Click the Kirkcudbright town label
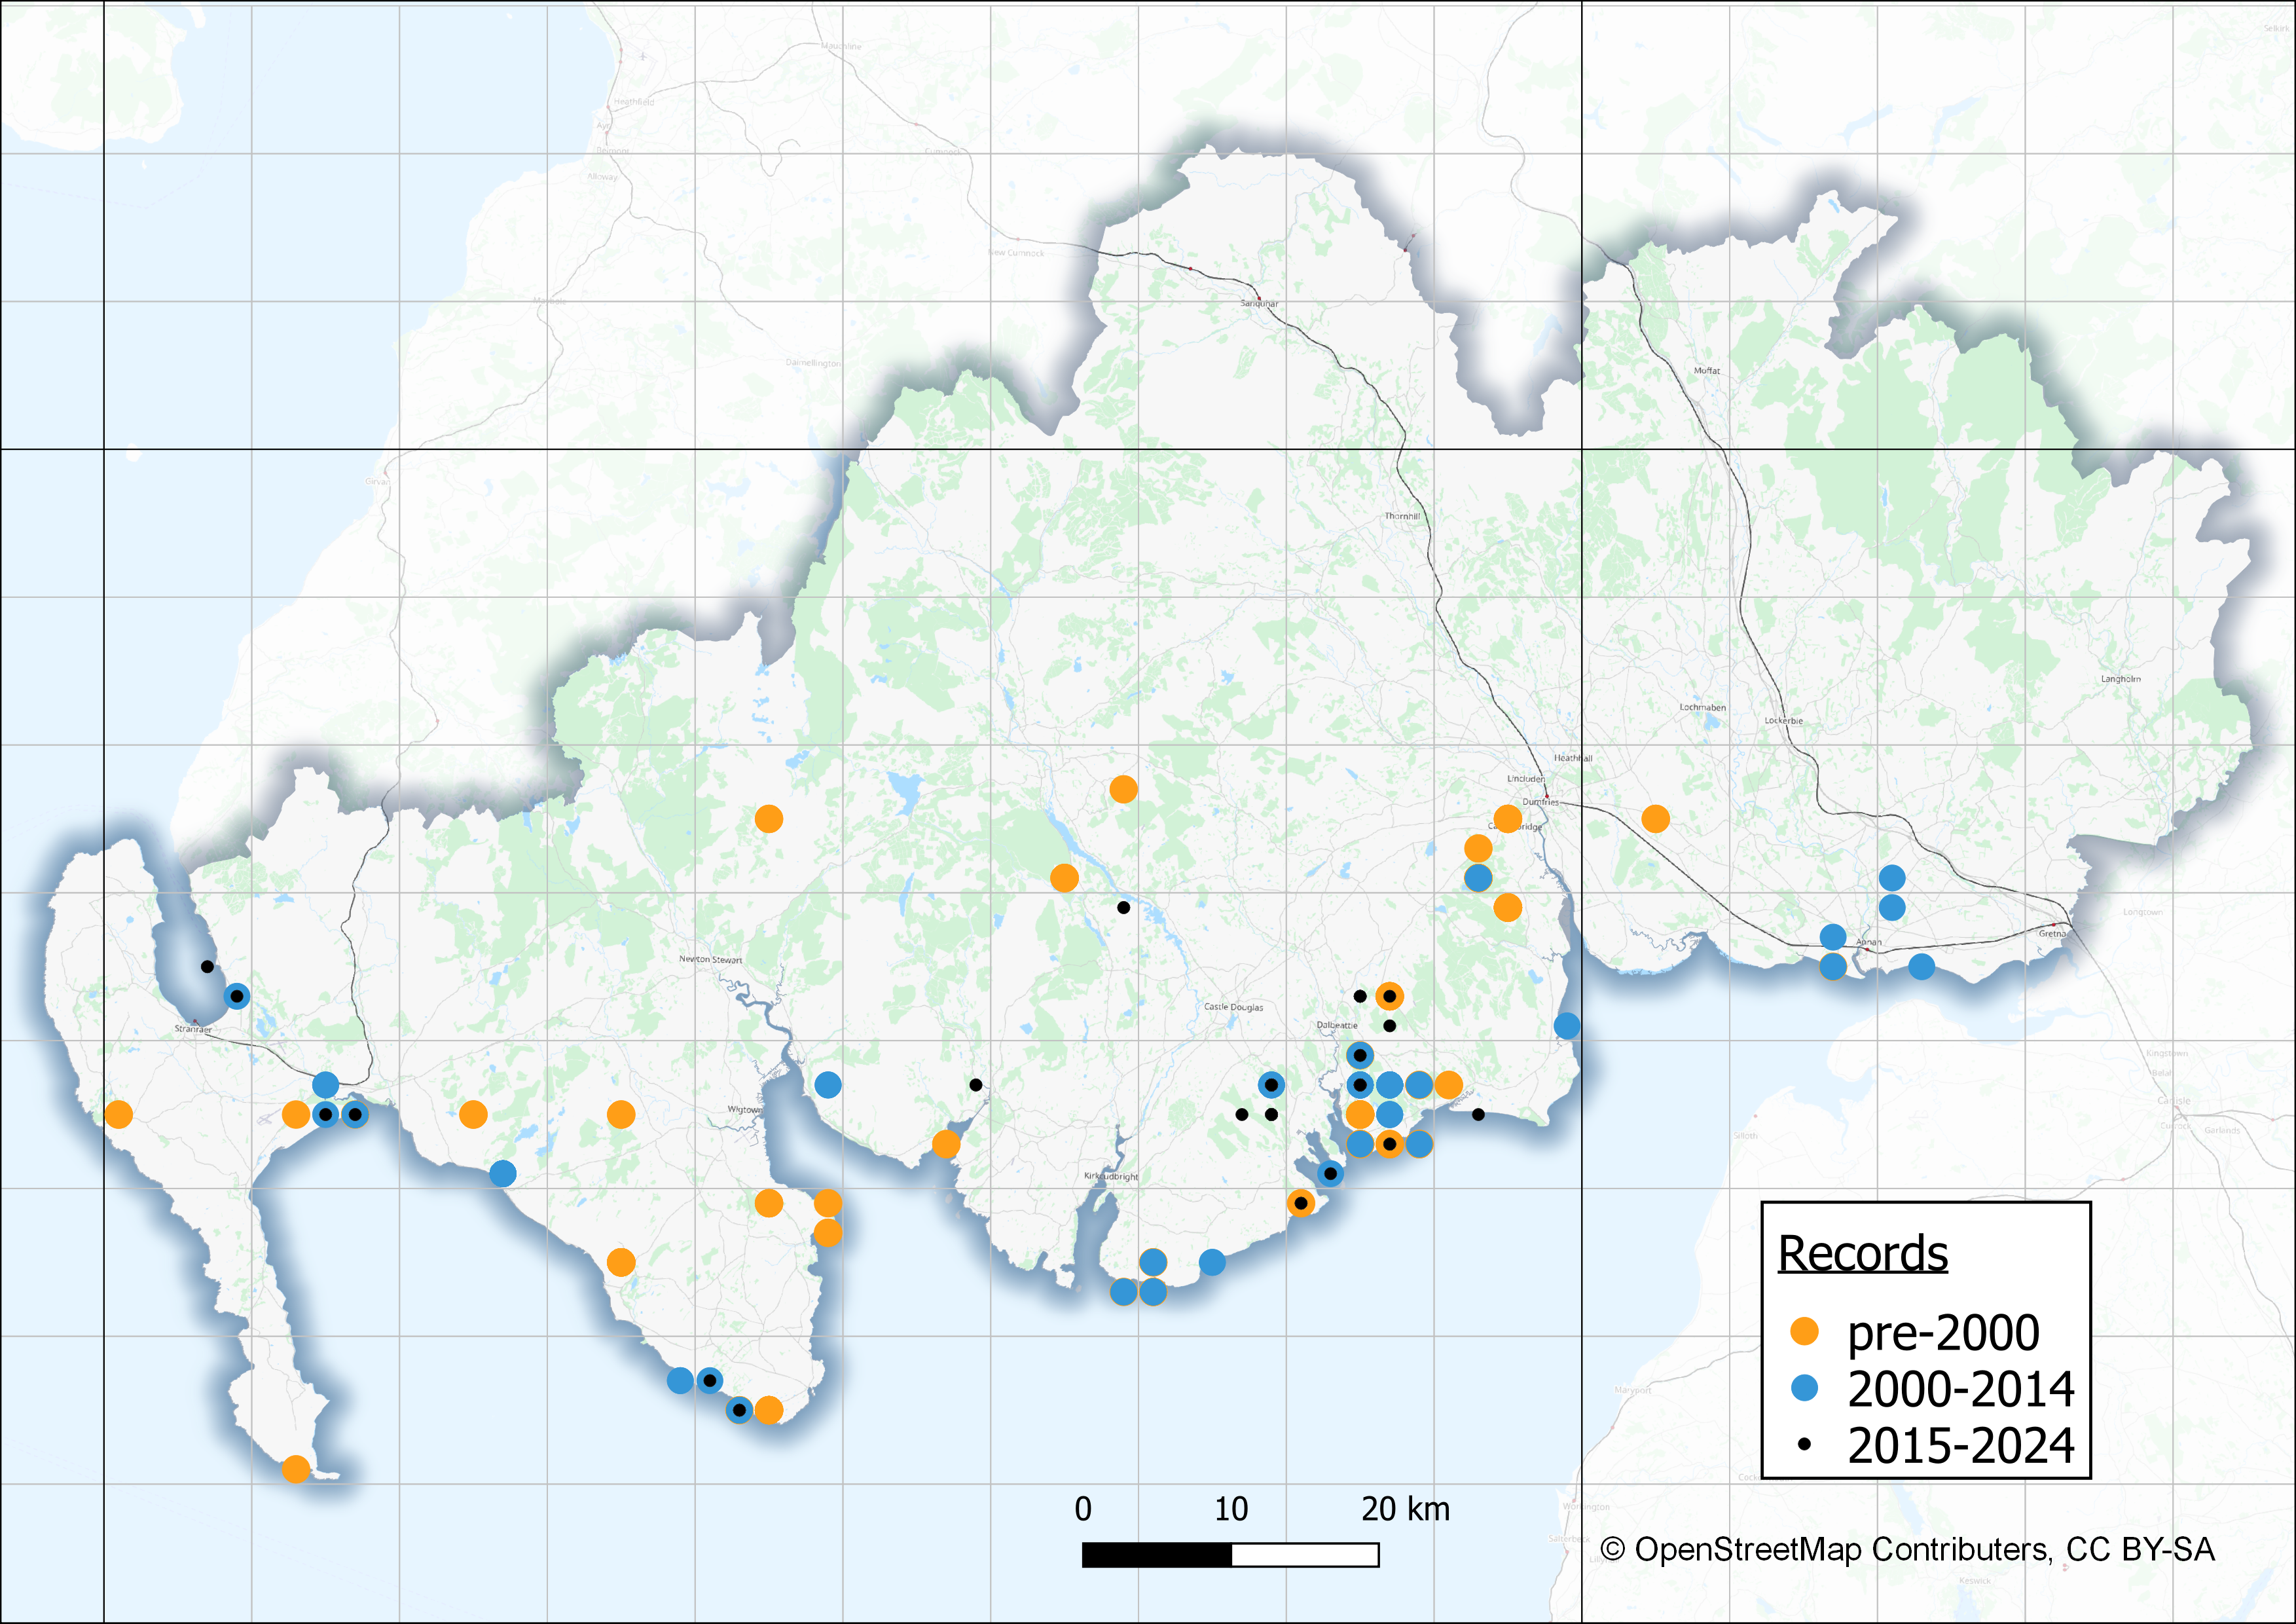The image size is (2296, 1624). point(1111,1176)
